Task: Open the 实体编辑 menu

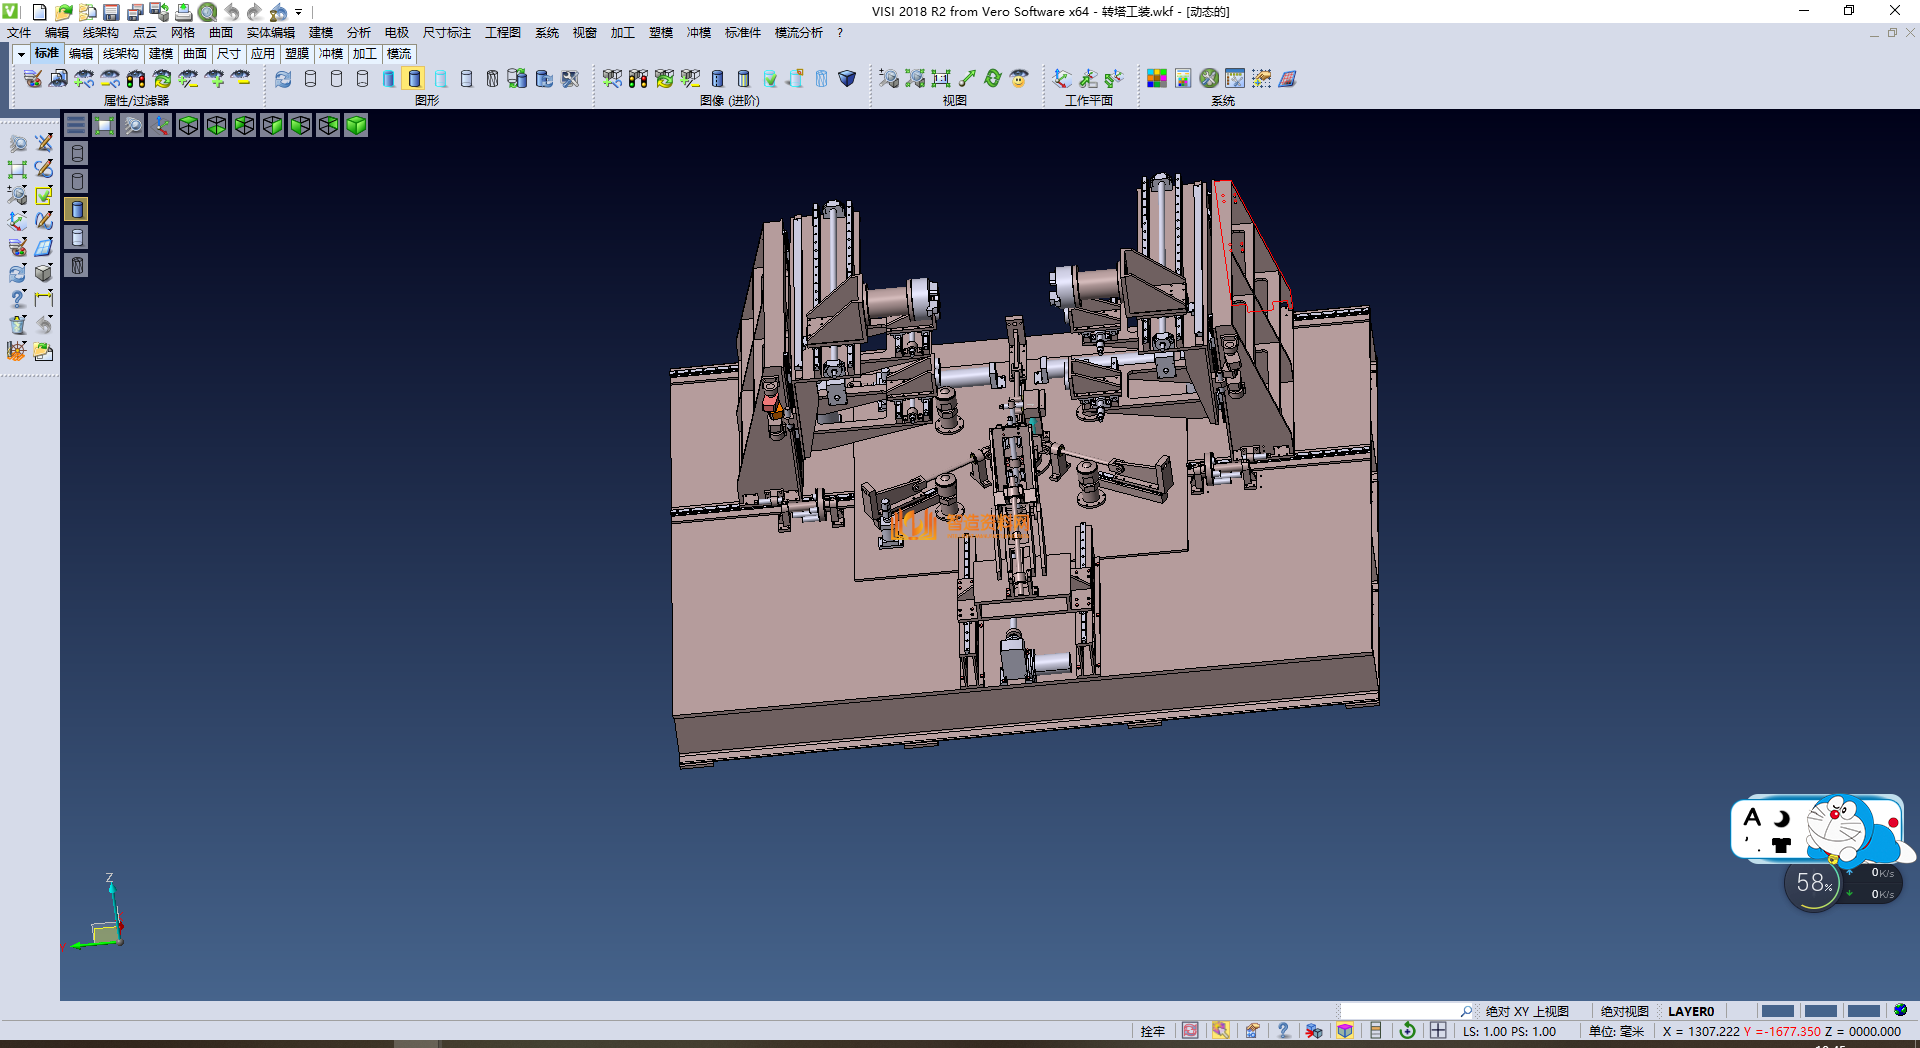Action: [x=270, y=33]
